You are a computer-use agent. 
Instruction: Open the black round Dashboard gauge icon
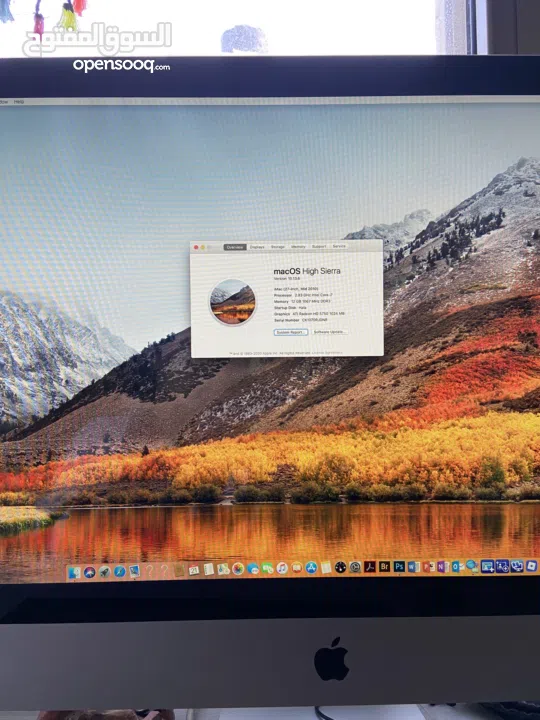click(x=340, y=568)
